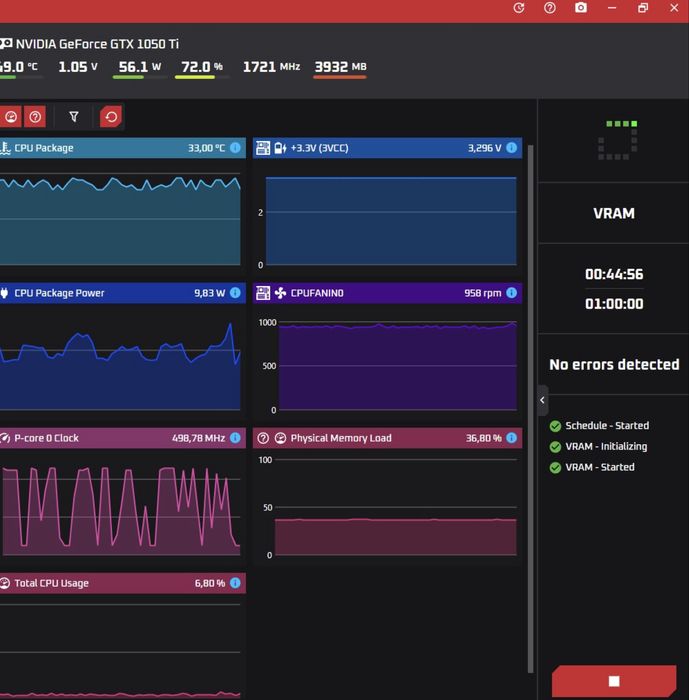Select VRAM - Initializing log entry

tap(598, 446)
